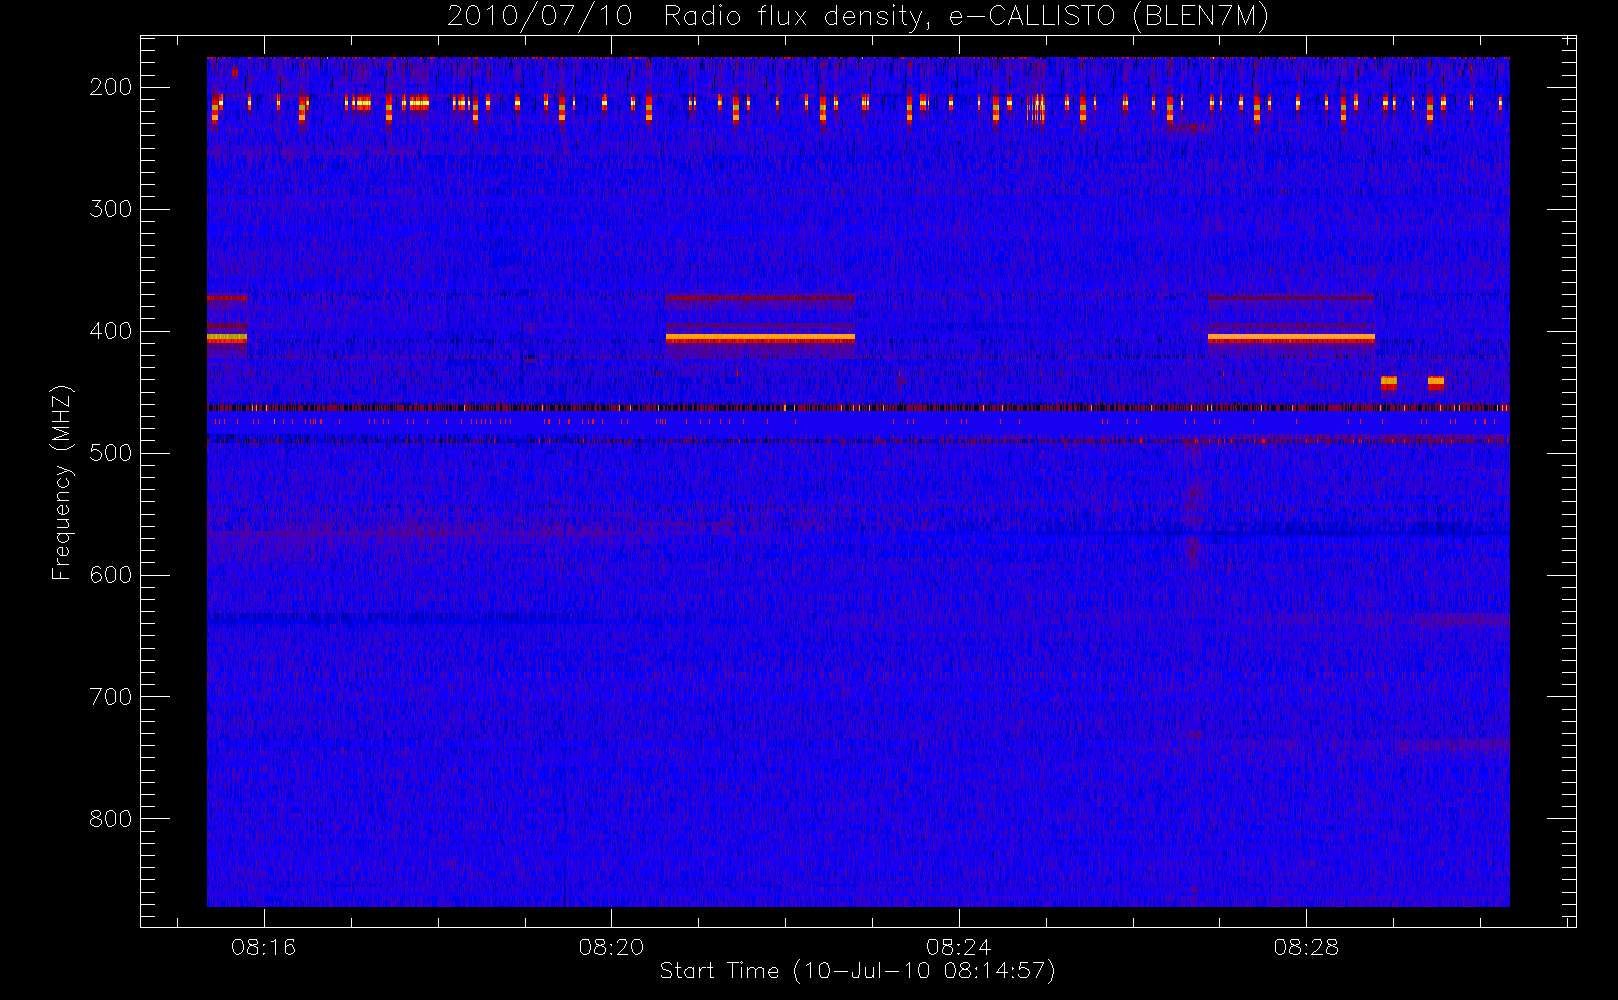
Task: Click the 08:20 time tick label
Action: coord(611,947)
